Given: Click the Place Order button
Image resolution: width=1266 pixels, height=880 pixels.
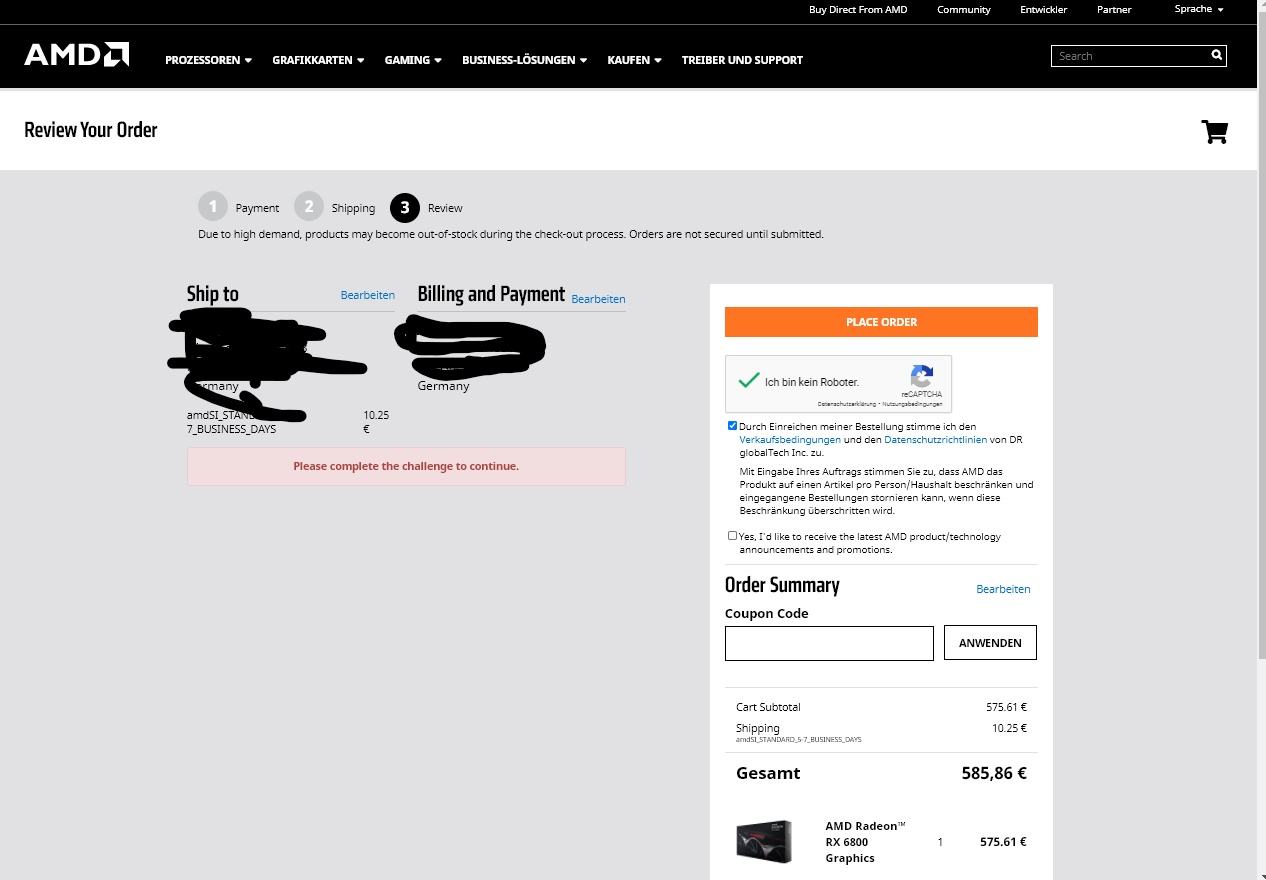Looking at the screenshot, I should [881, 322].
